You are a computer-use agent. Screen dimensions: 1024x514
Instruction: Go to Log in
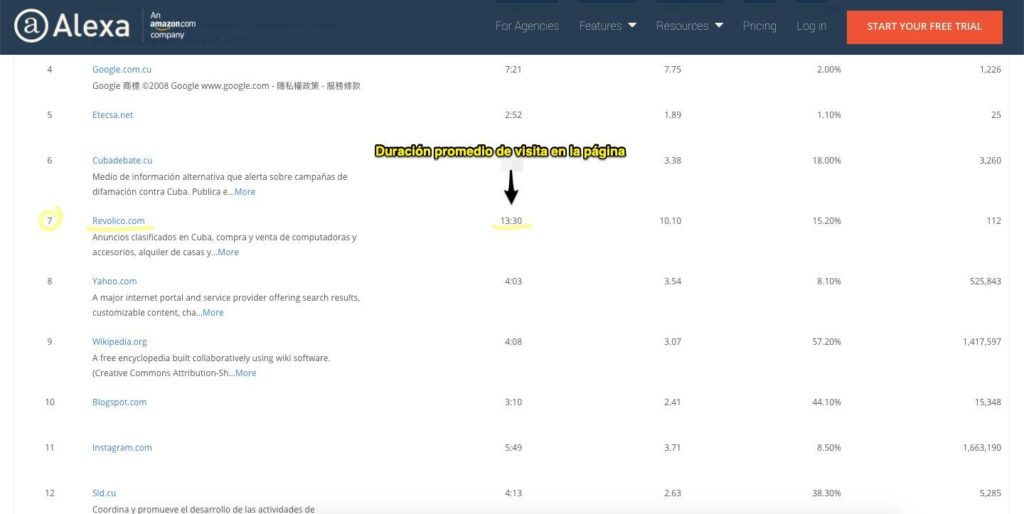click(x=811, y=26)
